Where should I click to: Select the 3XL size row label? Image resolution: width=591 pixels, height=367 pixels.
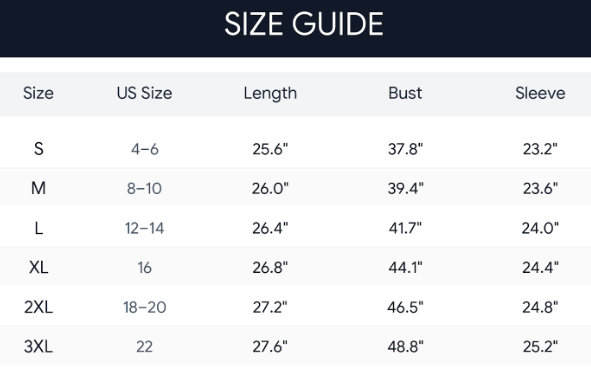pos(38,347)
